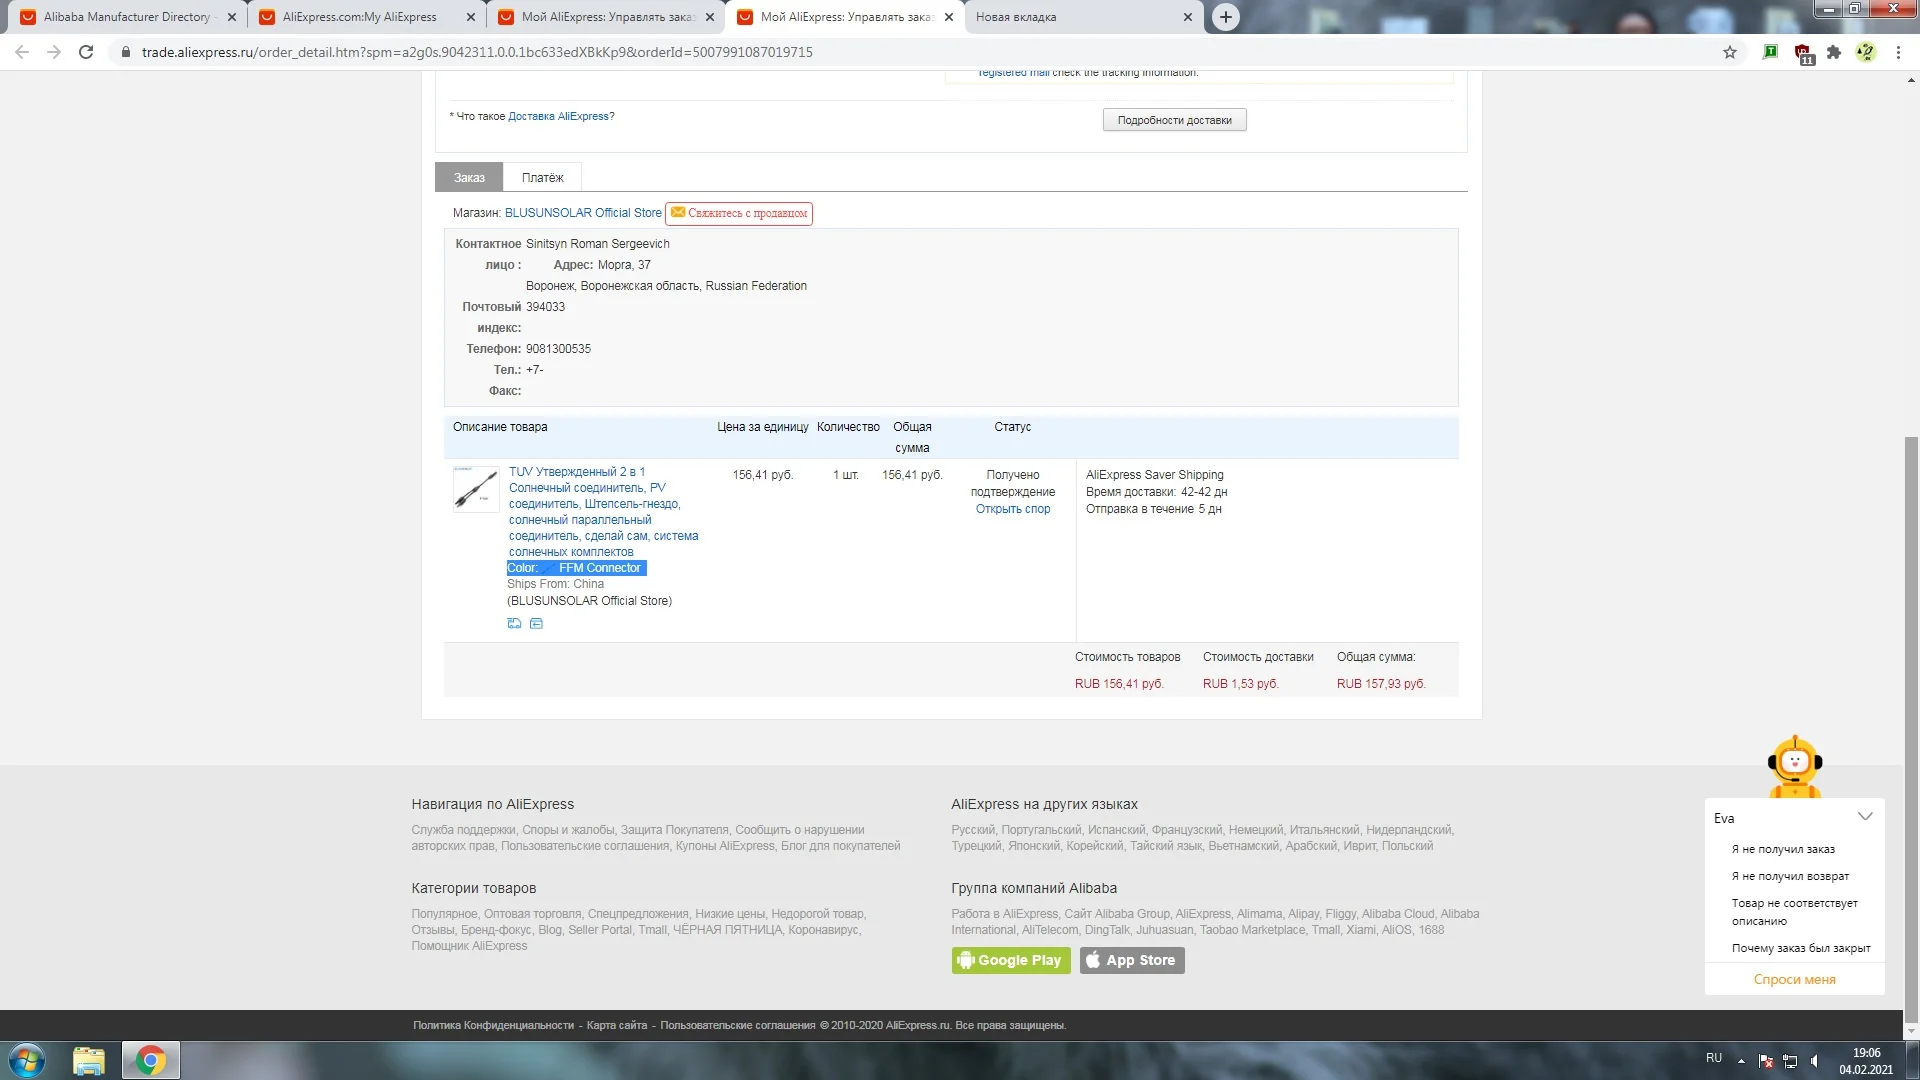Image resolution: width=1920 pixels, height=1080 pixels.
Task: Open BLUSUNSOLAR Official Store link
Action: click(583, 213)
